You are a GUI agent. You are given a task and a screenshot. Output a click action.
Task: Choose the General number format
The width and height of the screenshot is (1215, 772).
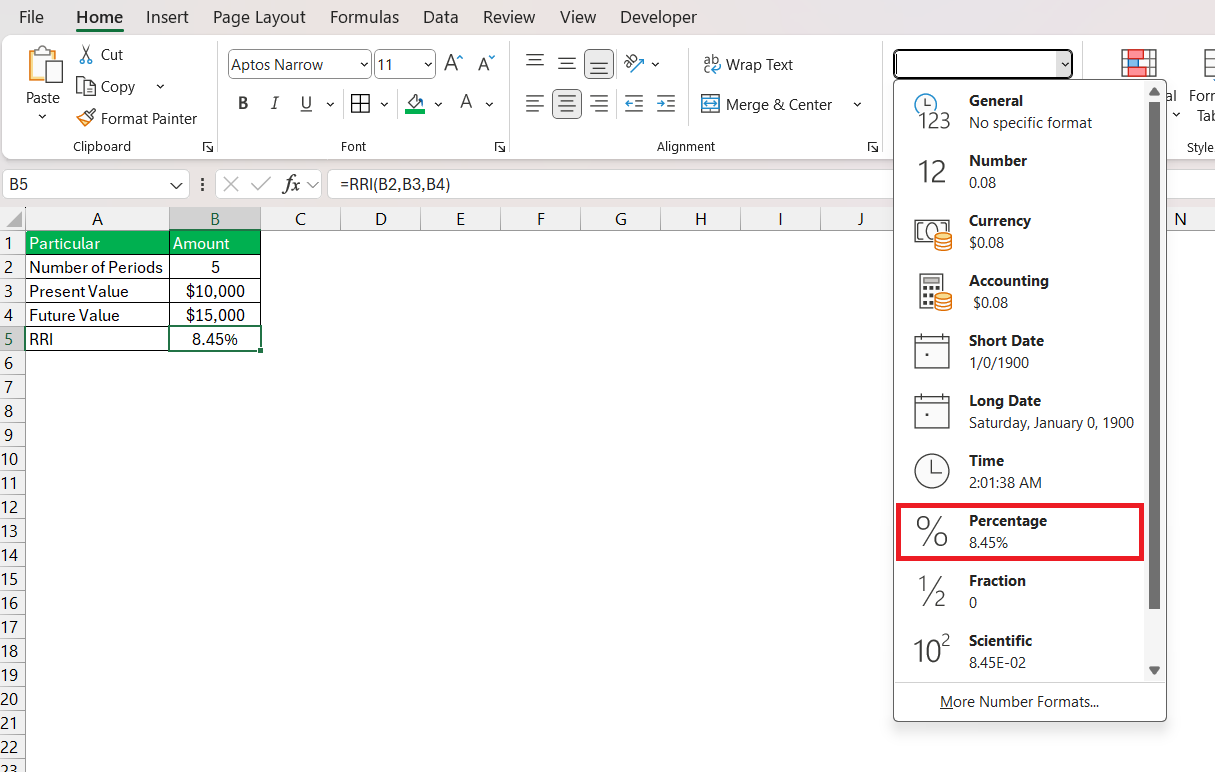click(x=1020, y=112)
